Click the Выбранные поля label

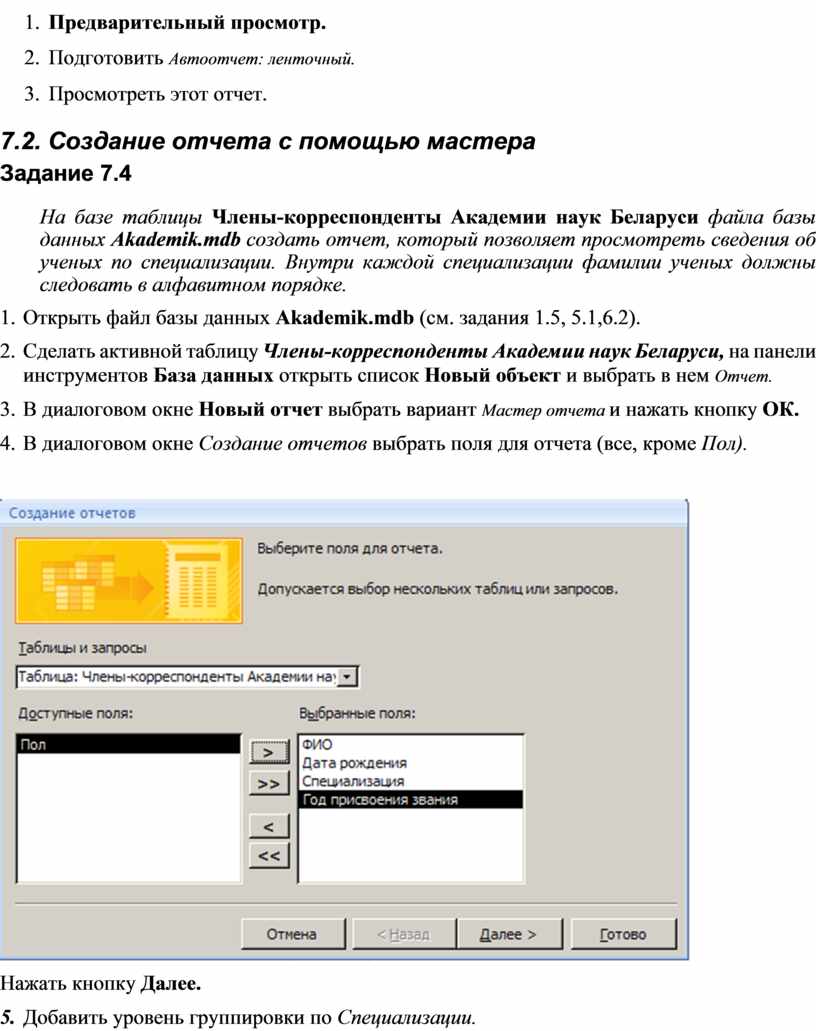pos(357,713)
